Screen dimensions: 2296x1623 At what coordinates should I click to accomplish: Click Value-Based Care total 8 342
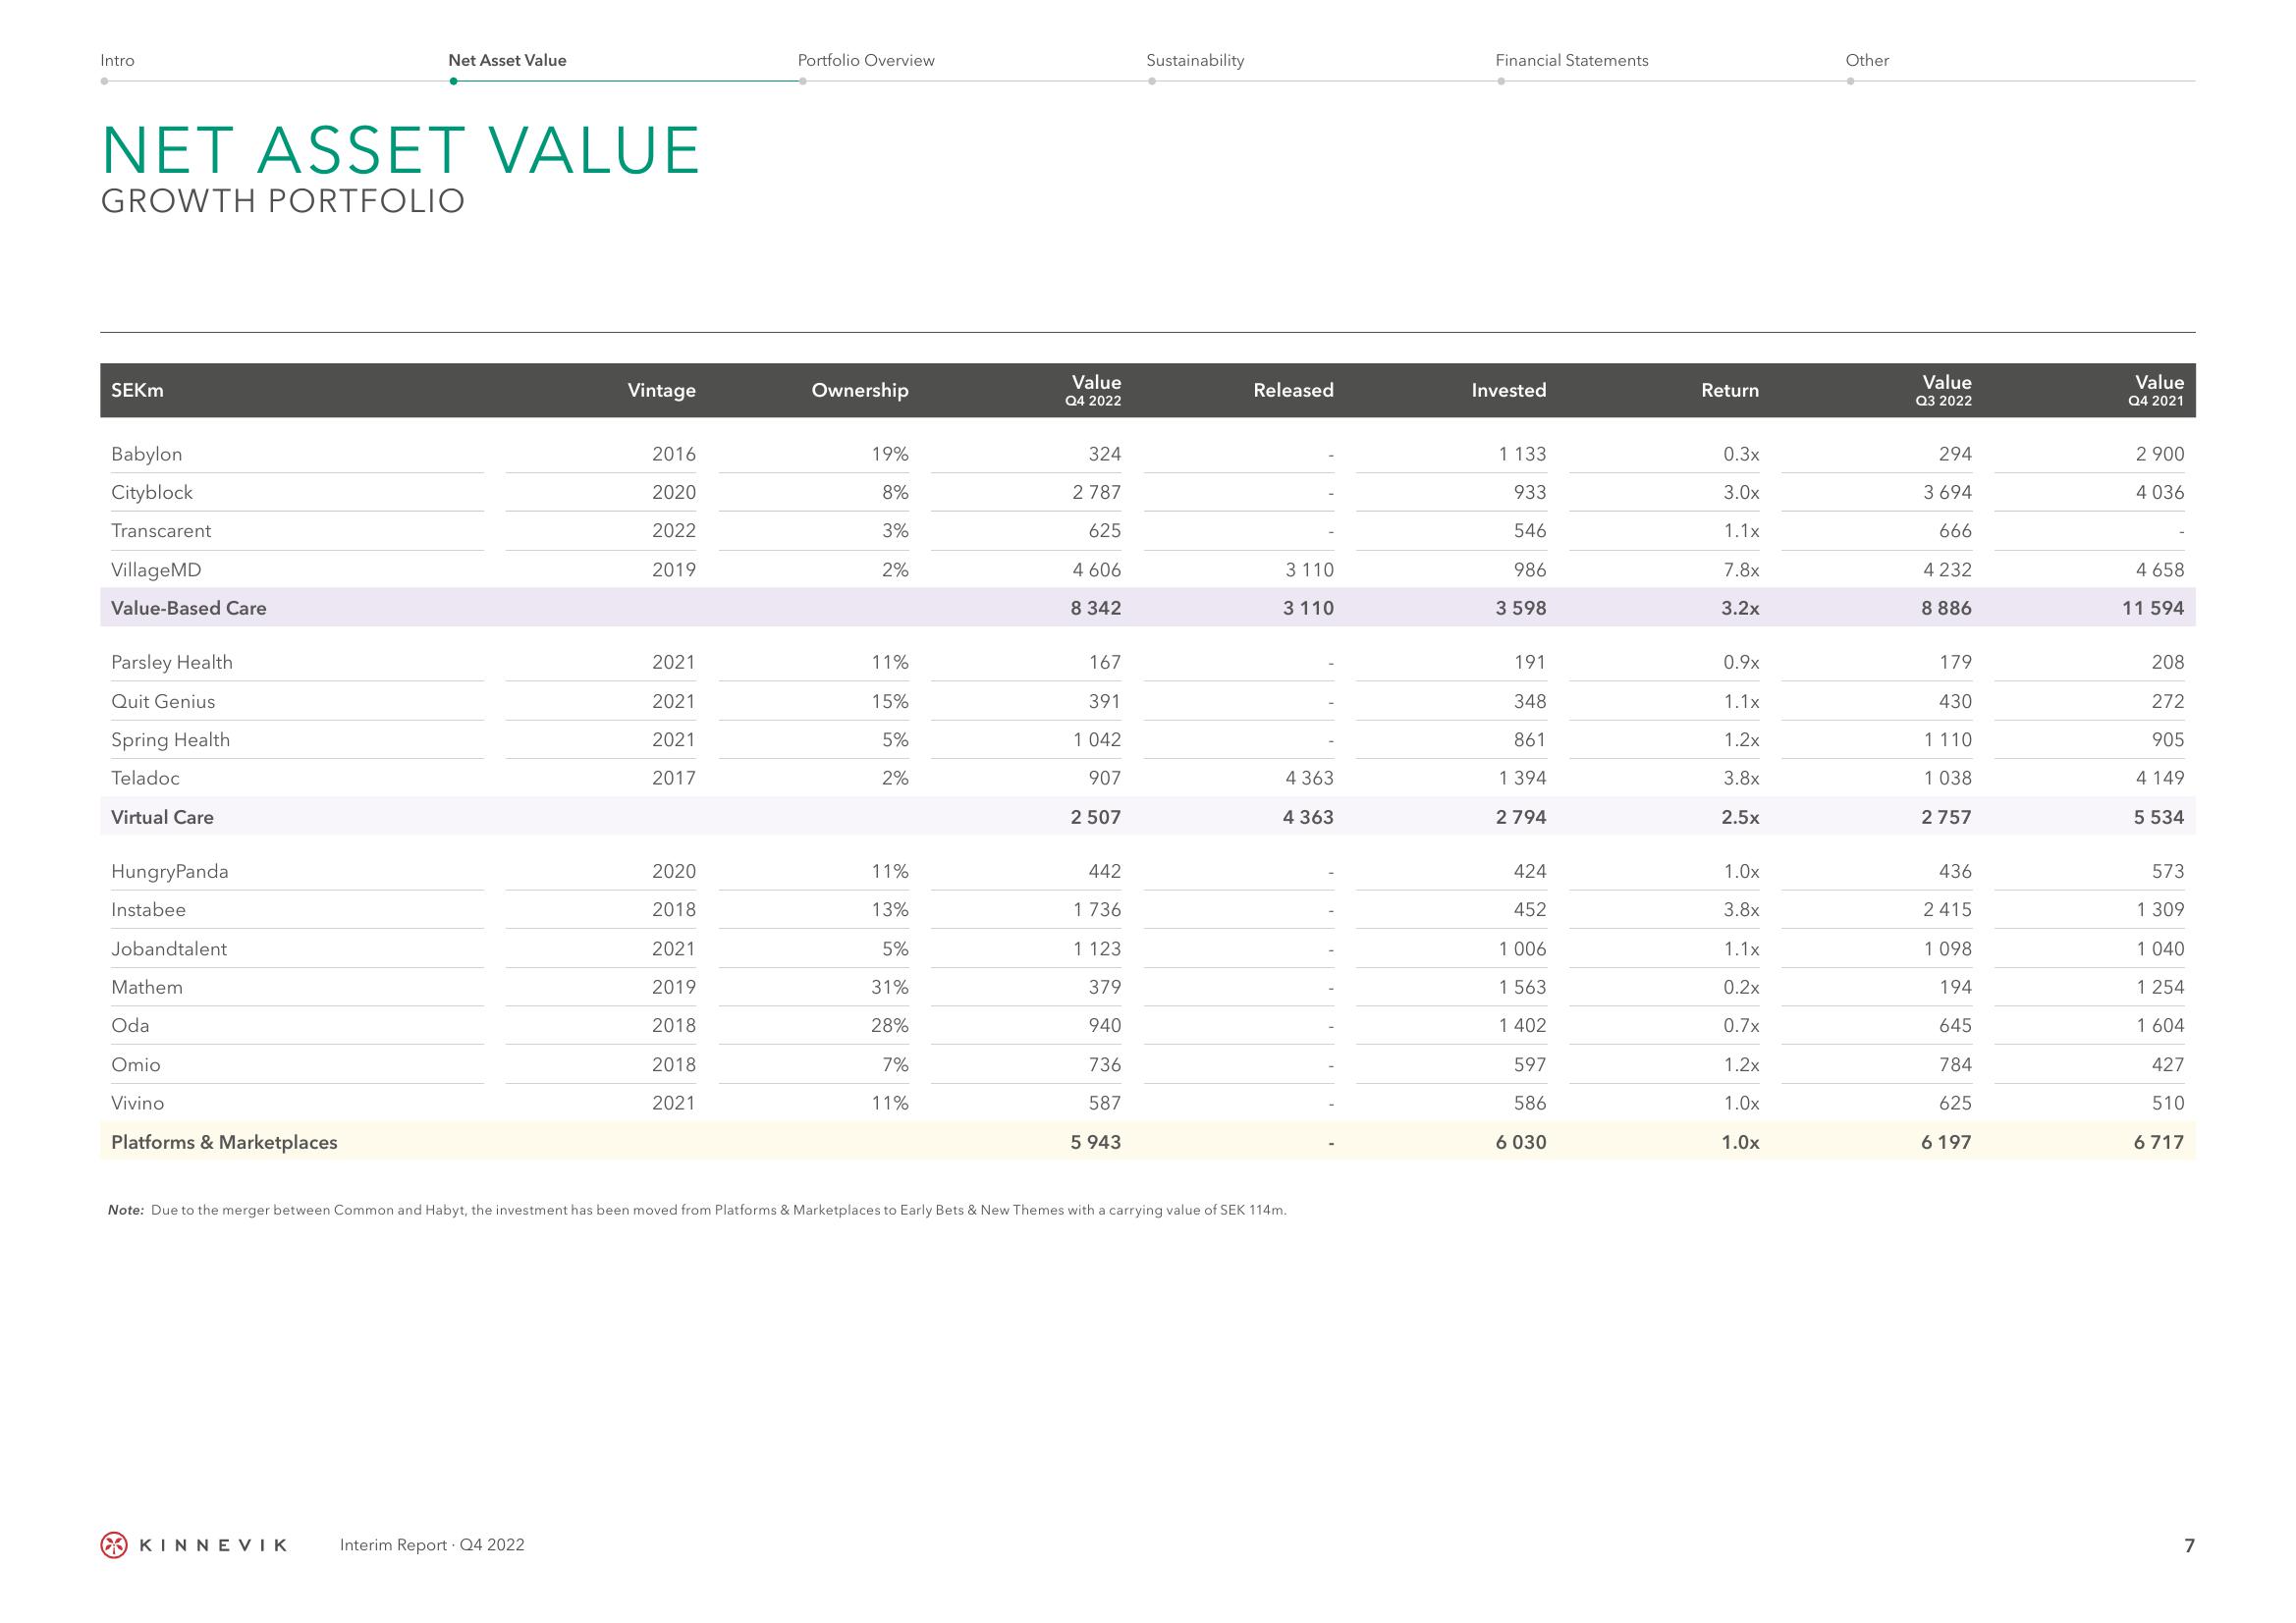(x=1096, y=608)
